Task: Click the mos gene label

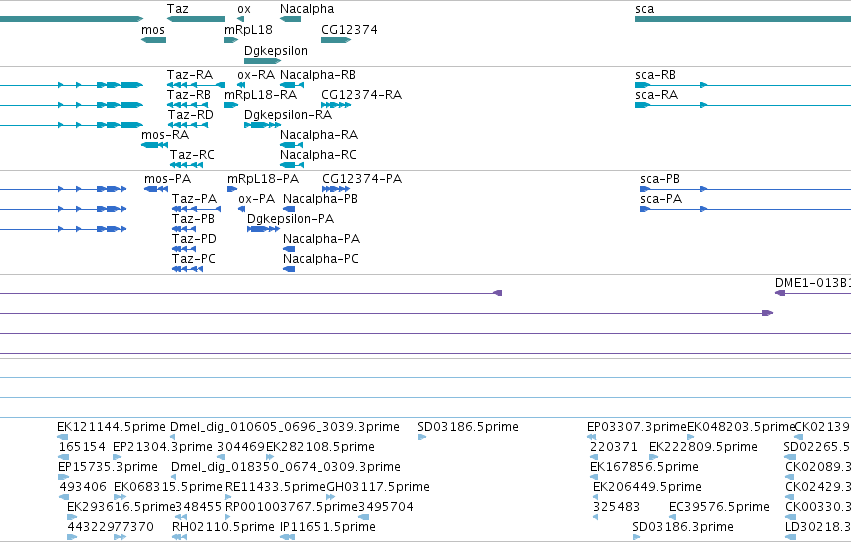Action: point(153,30)
